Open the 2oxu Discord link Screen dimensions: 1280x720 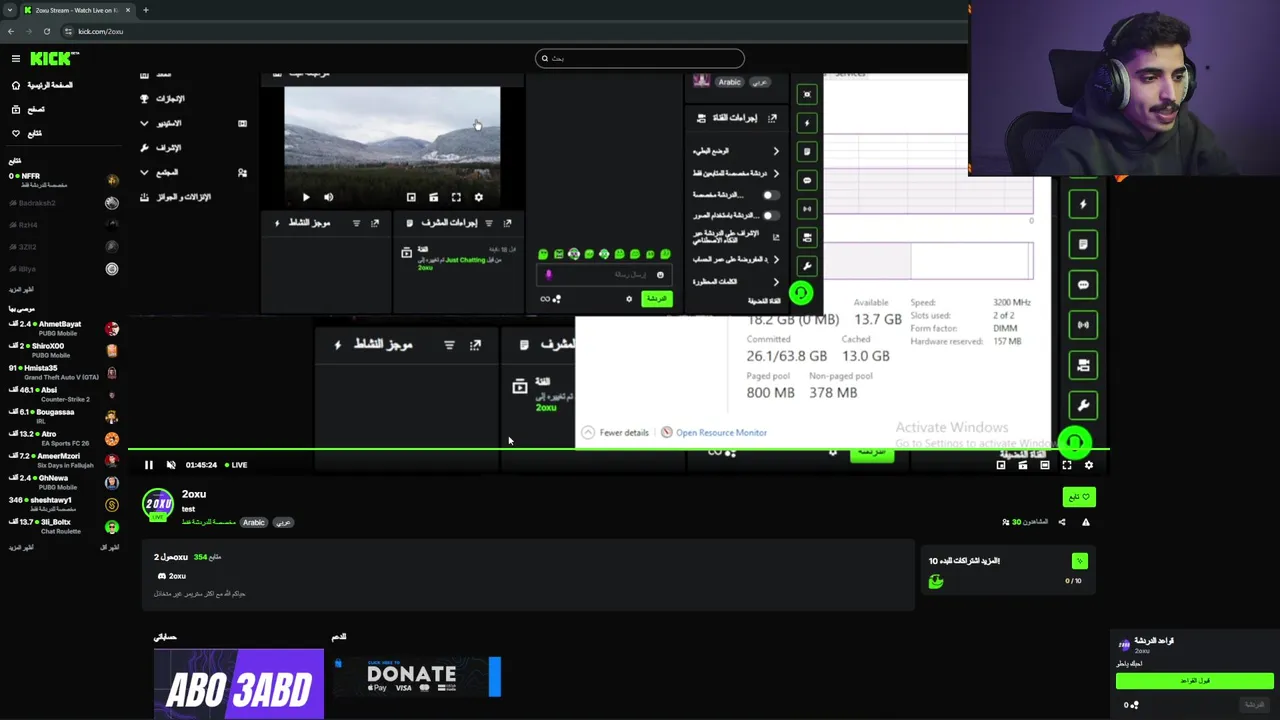(x=172, y=576)
